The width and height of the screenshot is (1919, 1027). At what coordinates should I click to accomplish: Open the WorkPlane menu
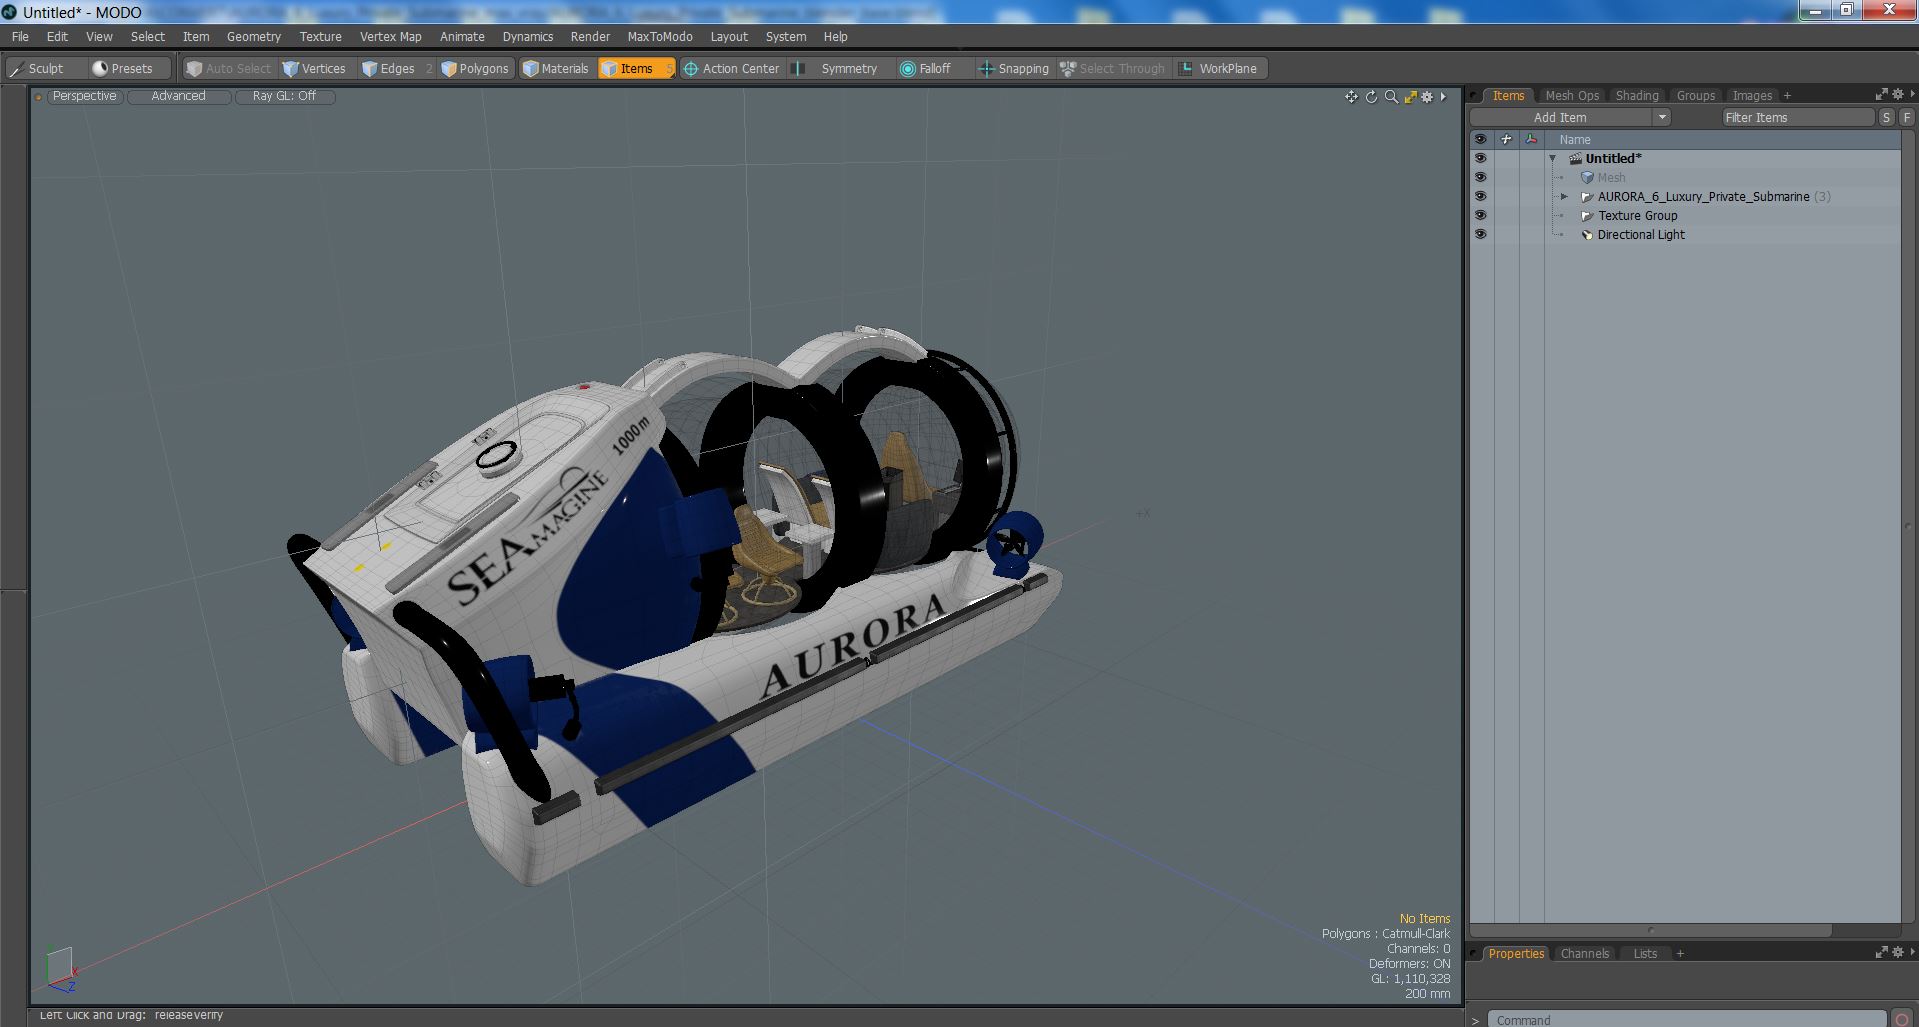[1219, 68]
